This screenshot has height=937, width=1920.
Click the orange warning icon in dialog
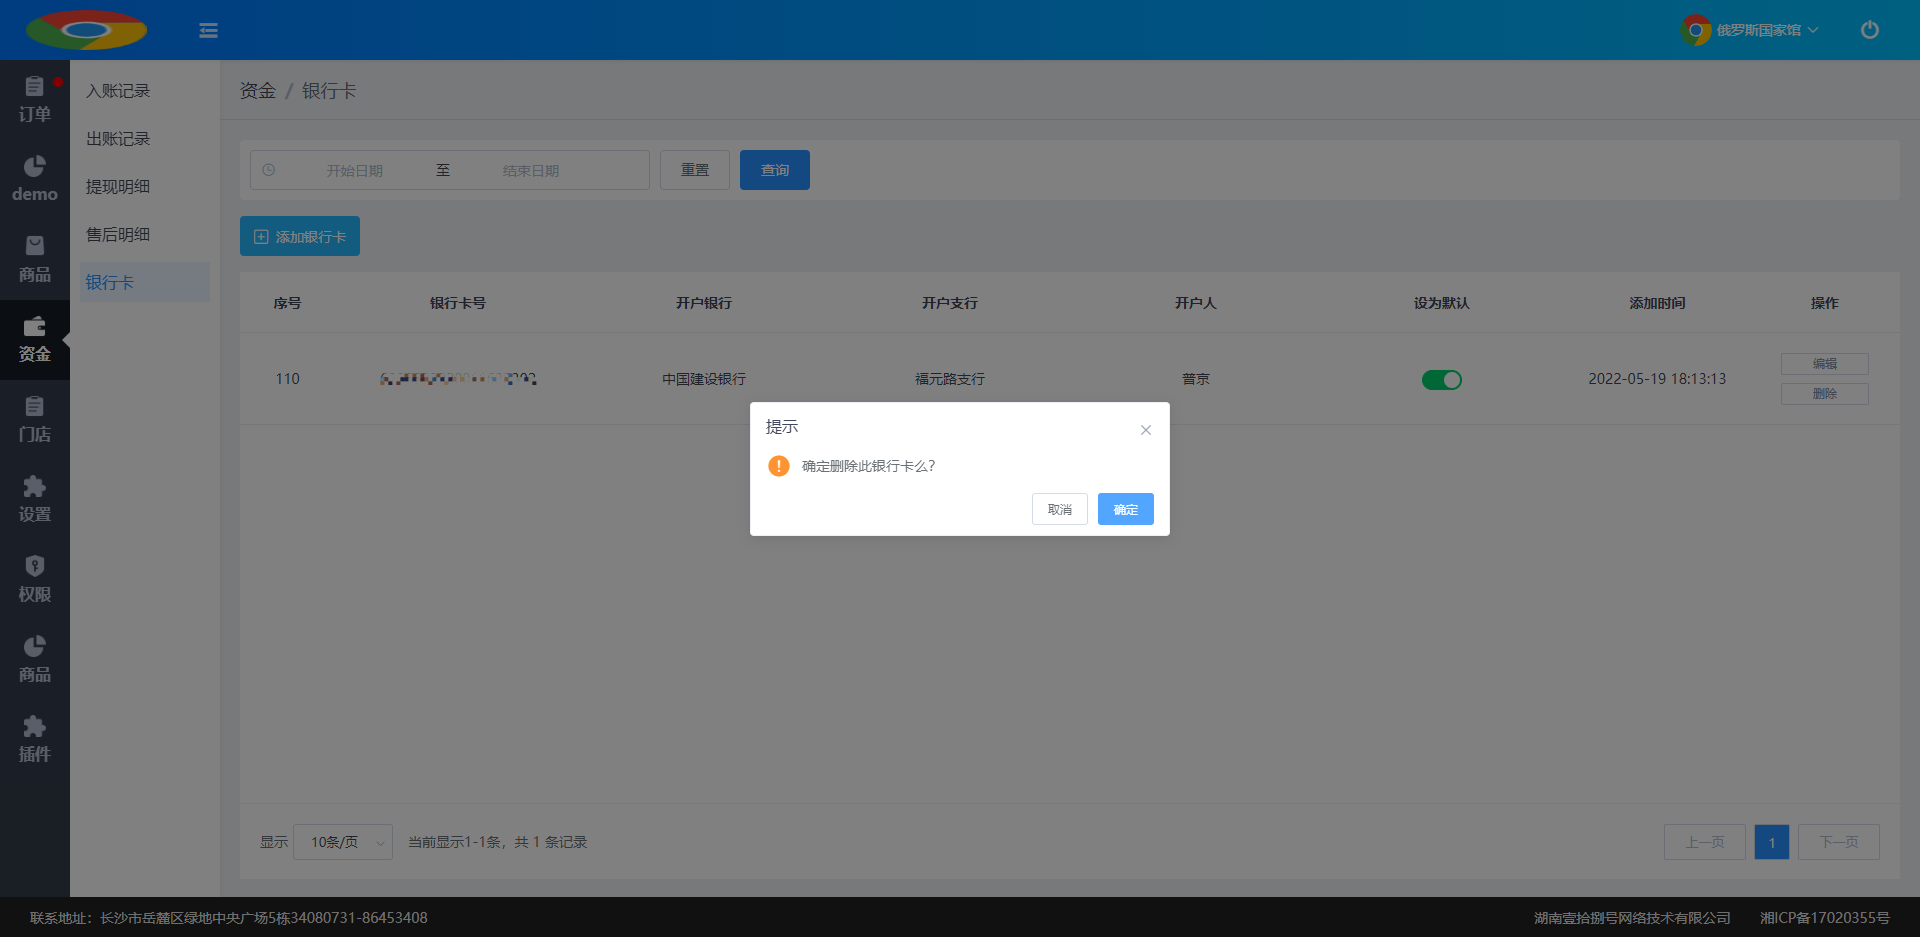point(779,466)
